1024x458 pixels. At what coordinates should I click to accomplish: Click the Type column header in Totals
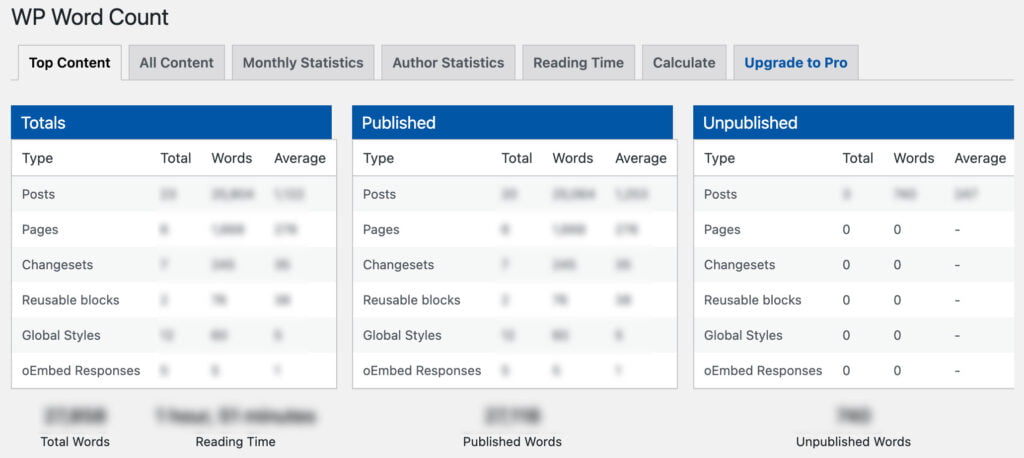(37, 158)
